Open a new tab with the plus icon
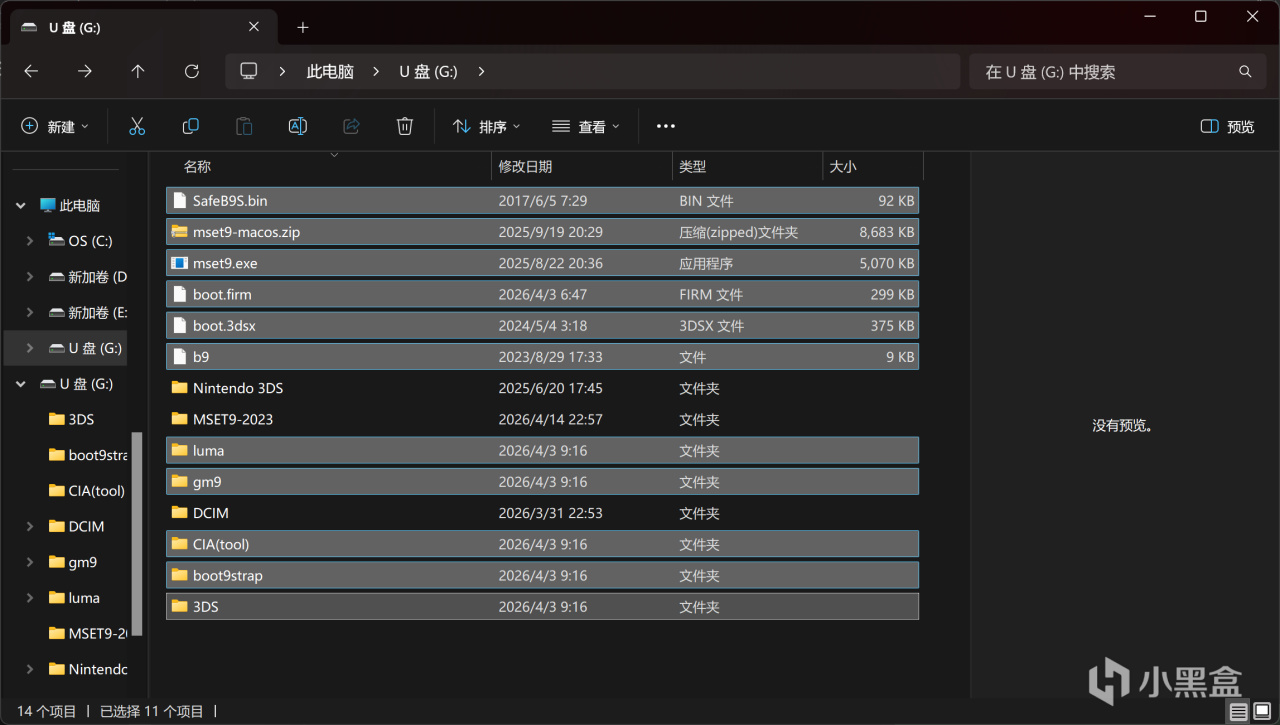Screen dimensions: 1280x725 point(303,27)
